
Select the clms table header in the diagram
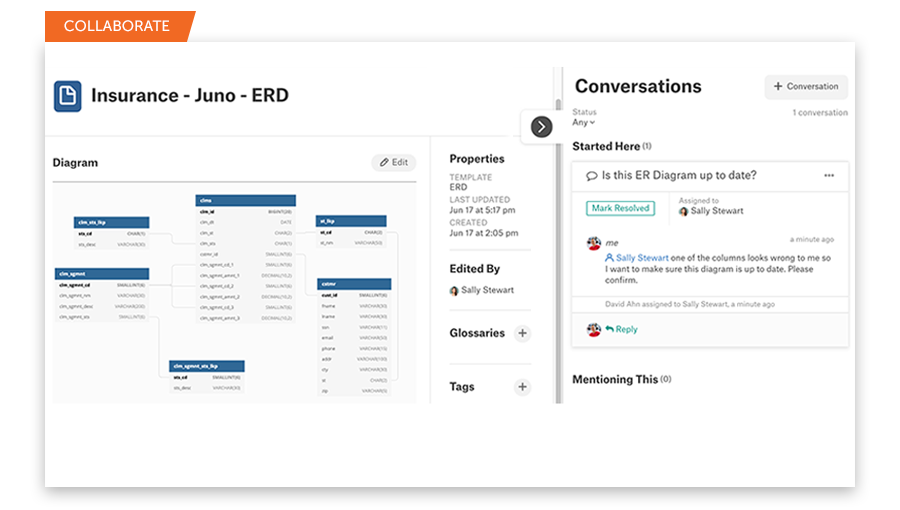pyautogui.click(x=245, y=200)
